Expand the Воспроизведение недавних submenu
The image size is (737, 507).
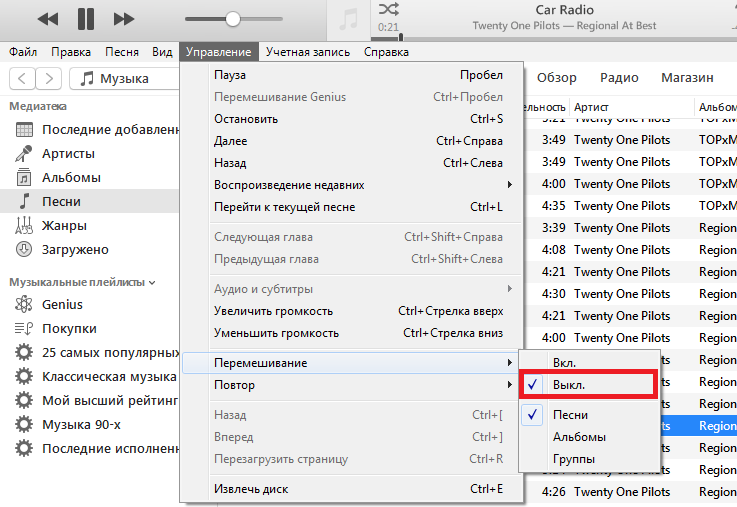[352, 185]
